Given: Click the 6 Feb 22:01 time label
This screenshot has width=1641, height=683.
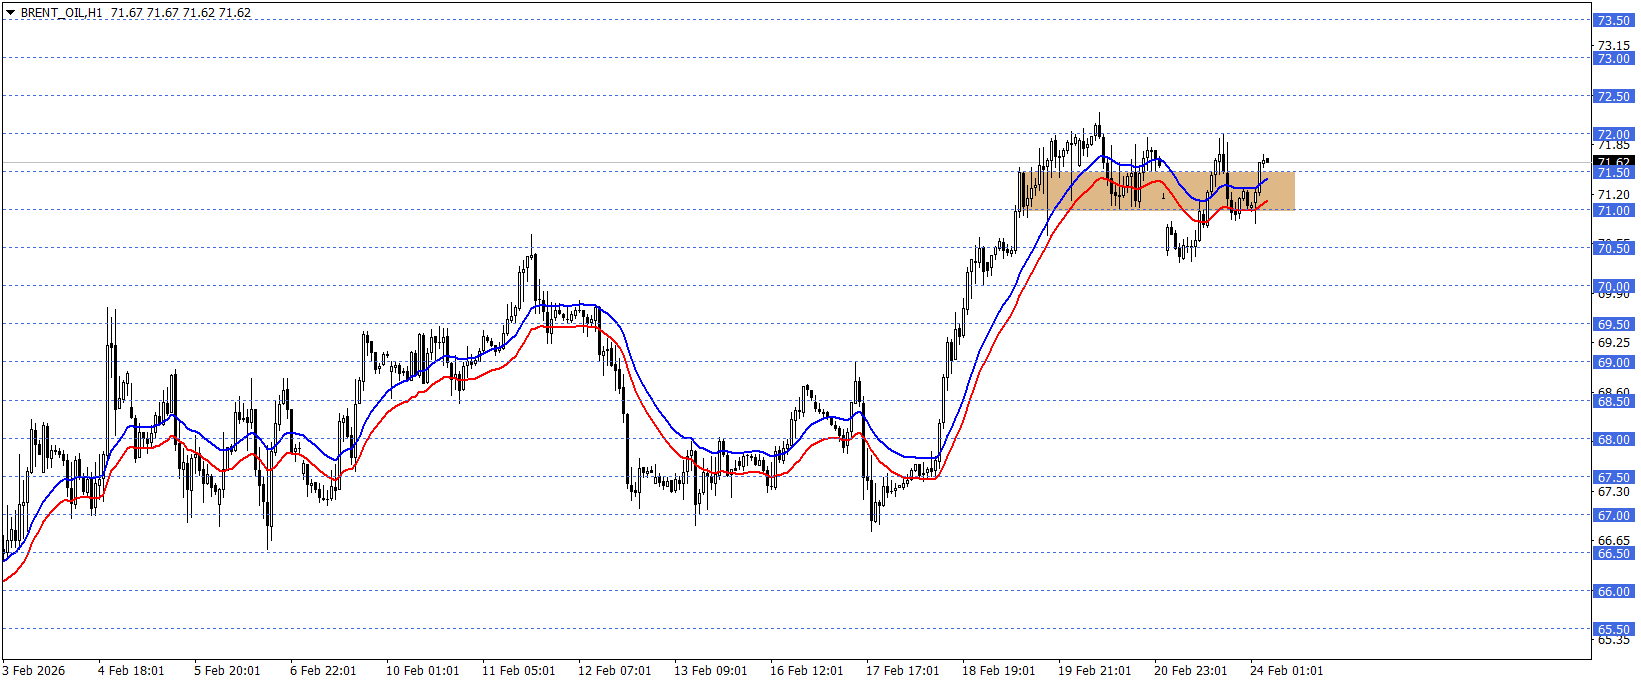Looking at the screenshot, I should 323,670.
